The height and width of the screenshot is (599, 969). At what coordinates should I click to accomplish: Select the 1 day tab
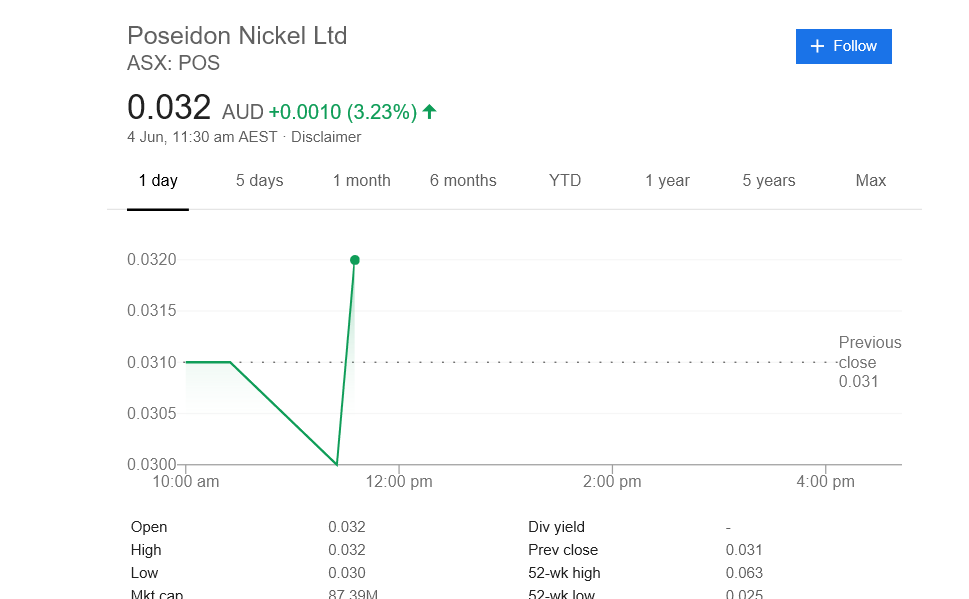tap(158, 181)
